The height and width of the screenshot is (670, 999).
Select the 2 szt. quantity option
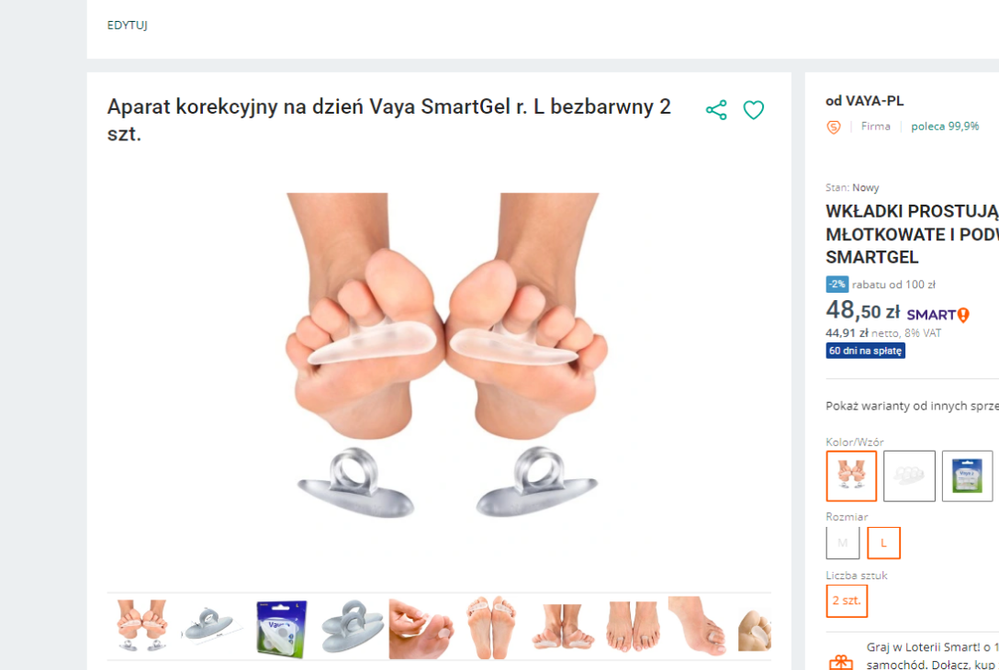pyautogui.click(x=847, y=601)
